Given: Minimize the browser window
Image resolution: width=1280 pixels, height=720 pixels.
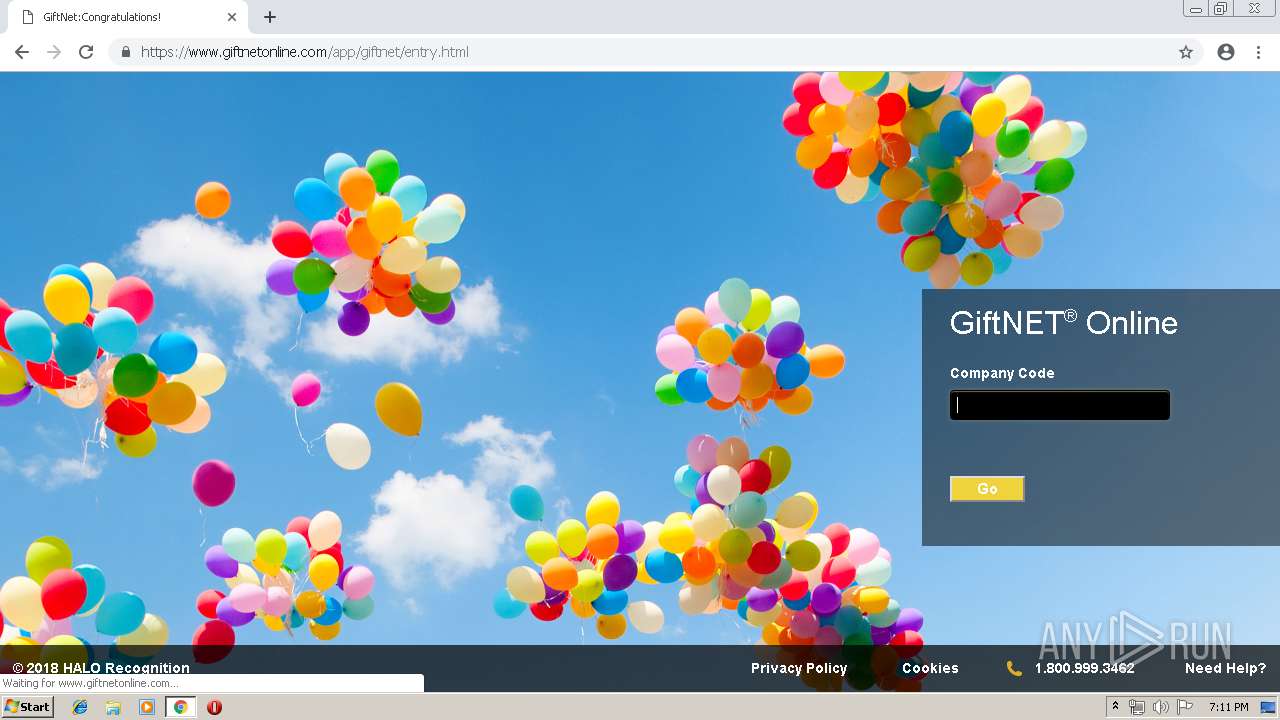Looking at the screenshot, I should click(x=1196, y=8).
